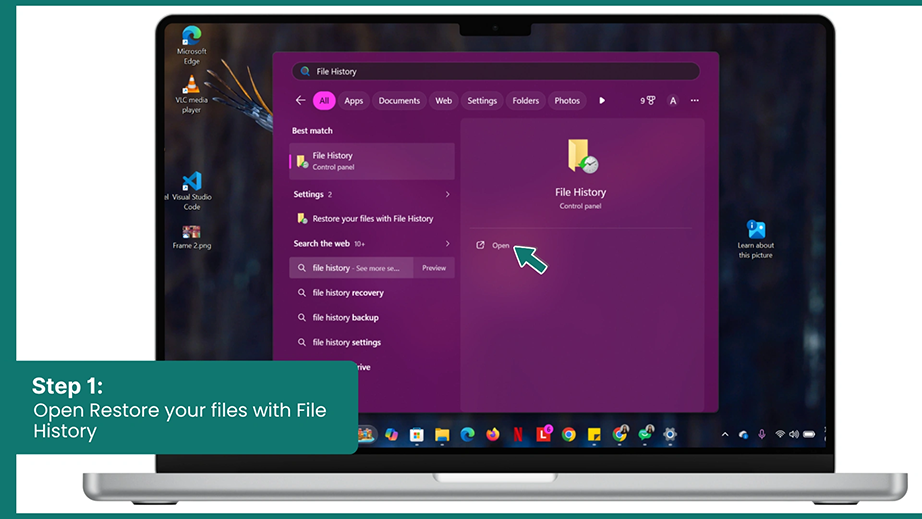Click the account avatar letter A
The height and width of the screenshot is (519, 922).
(673, 101)
